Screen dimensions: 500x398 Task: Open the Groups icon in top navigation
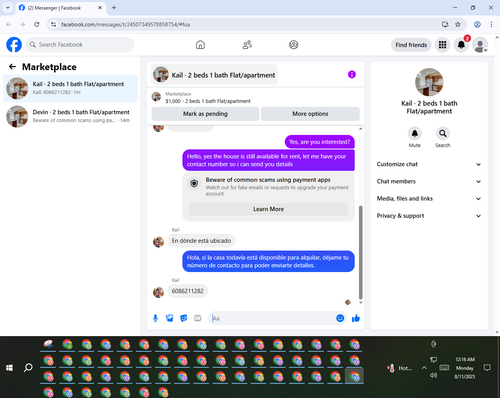[x=294, y=45]
